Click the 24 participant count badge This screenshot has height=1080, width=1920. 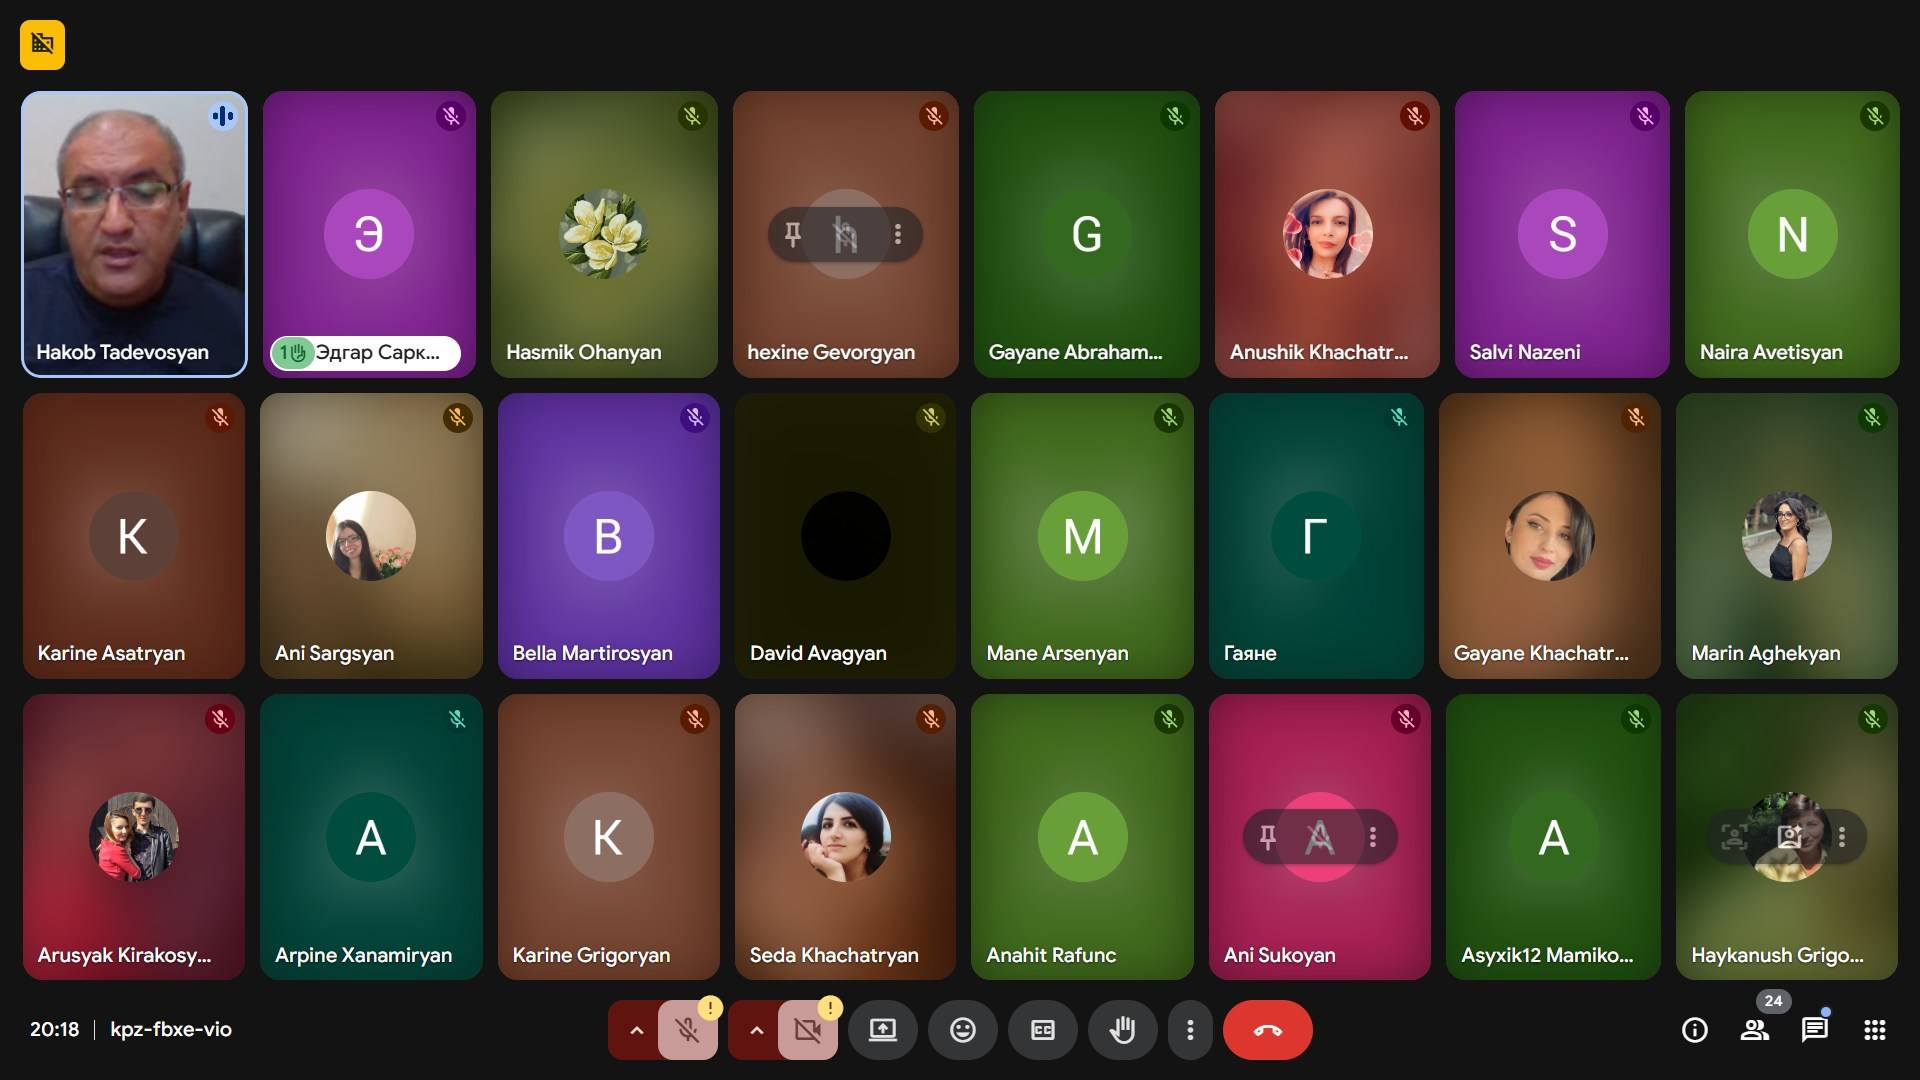1773,1001
